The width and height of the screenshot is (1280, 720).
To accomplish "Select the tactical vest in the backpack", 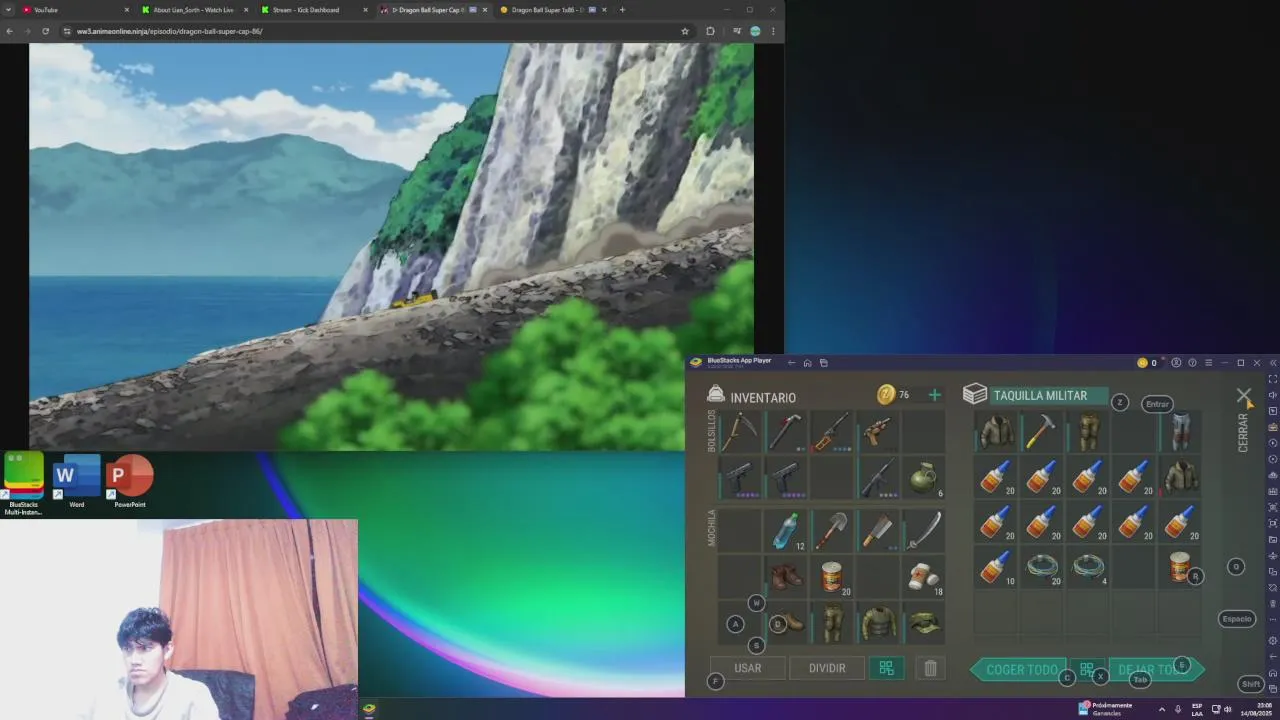I will pos(878,623).
